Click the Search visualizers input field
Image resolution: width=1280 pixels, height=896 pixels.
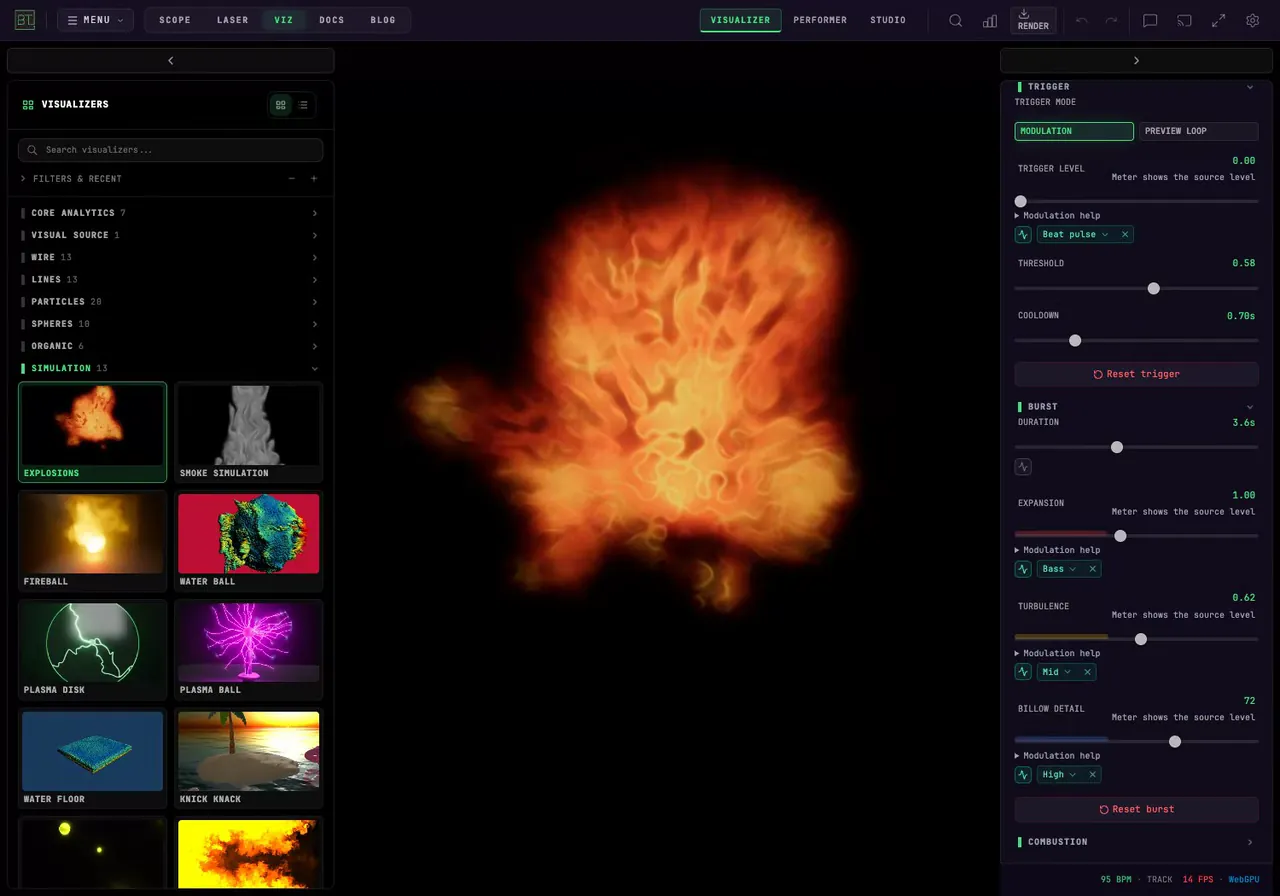171,150
